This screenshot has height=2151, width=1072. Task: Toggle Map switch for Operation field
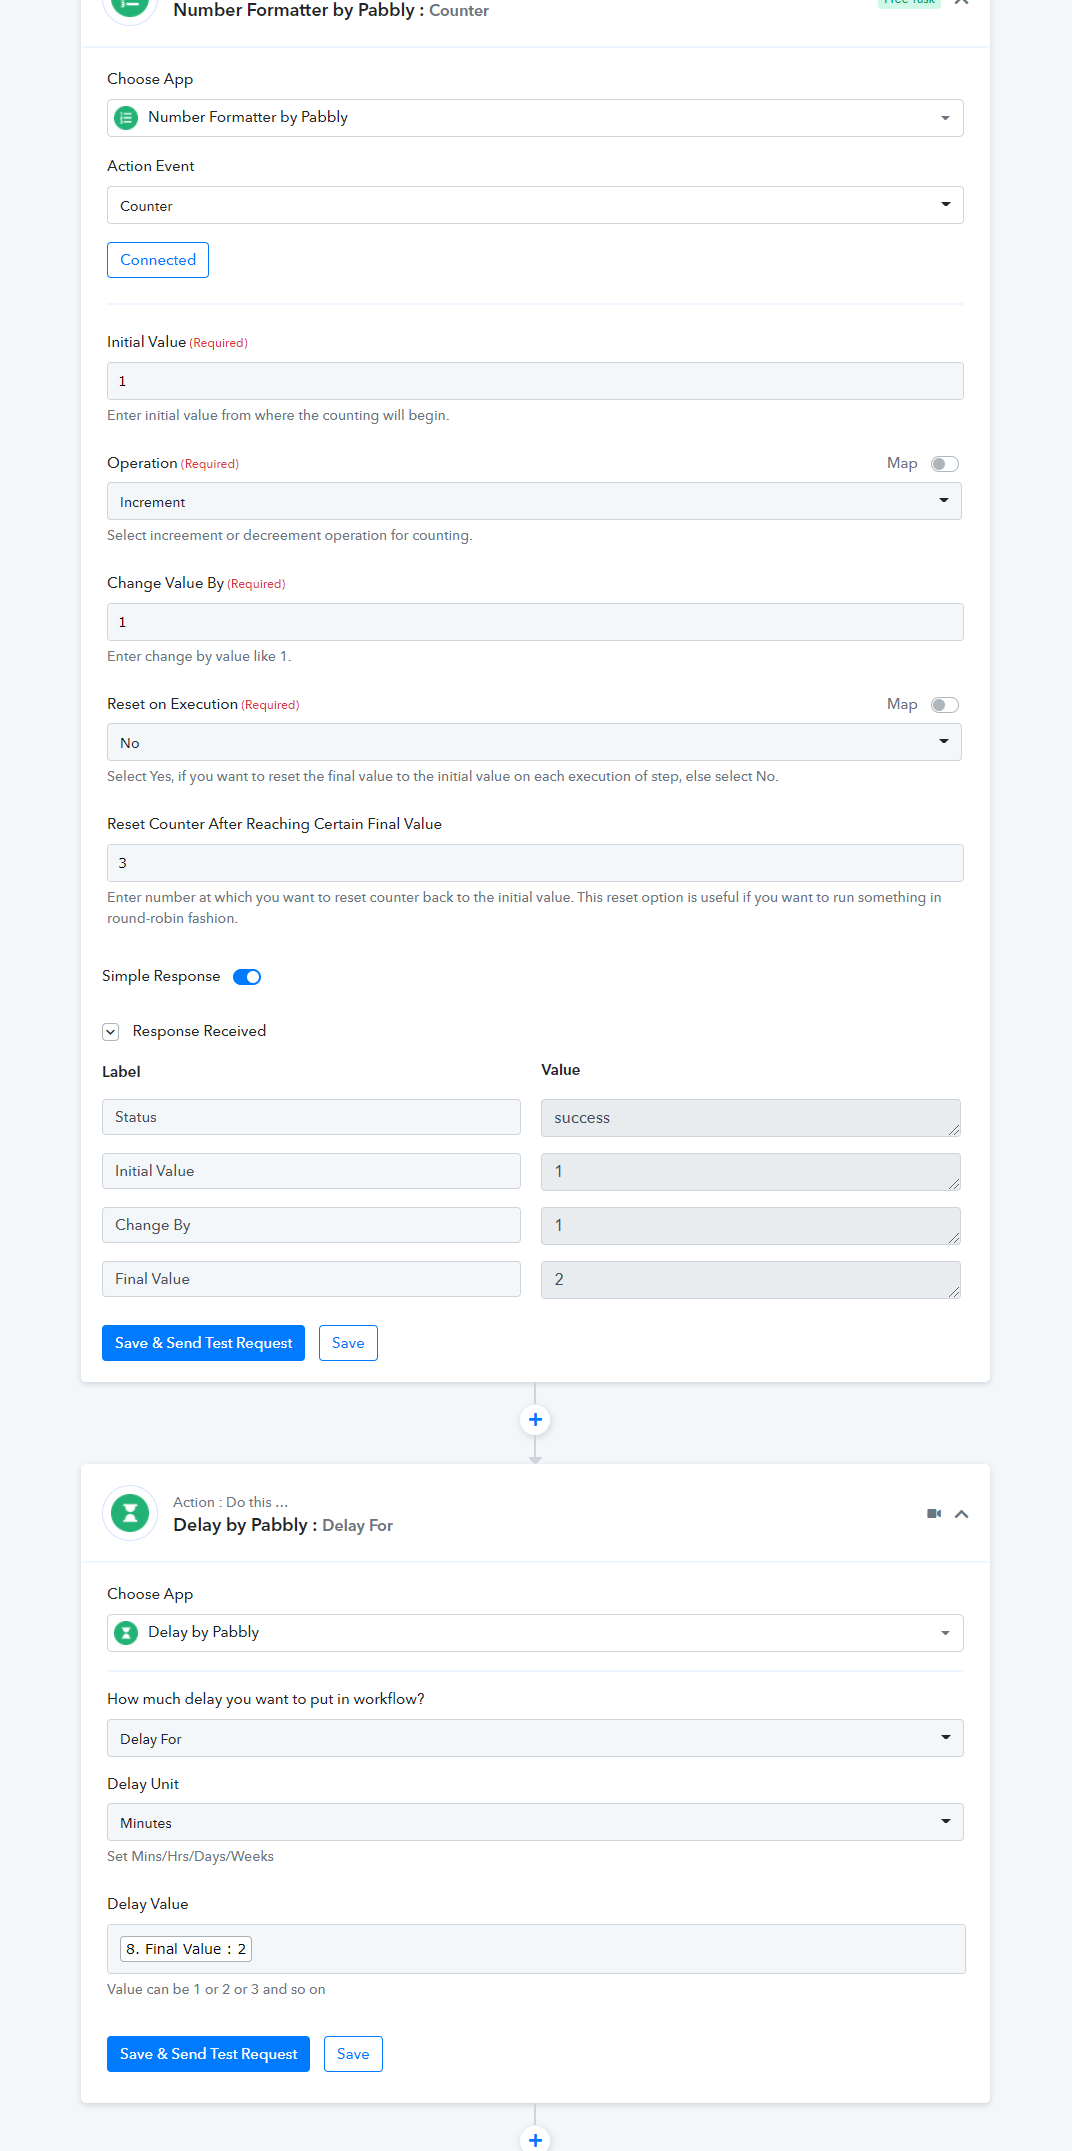[945, 464]
